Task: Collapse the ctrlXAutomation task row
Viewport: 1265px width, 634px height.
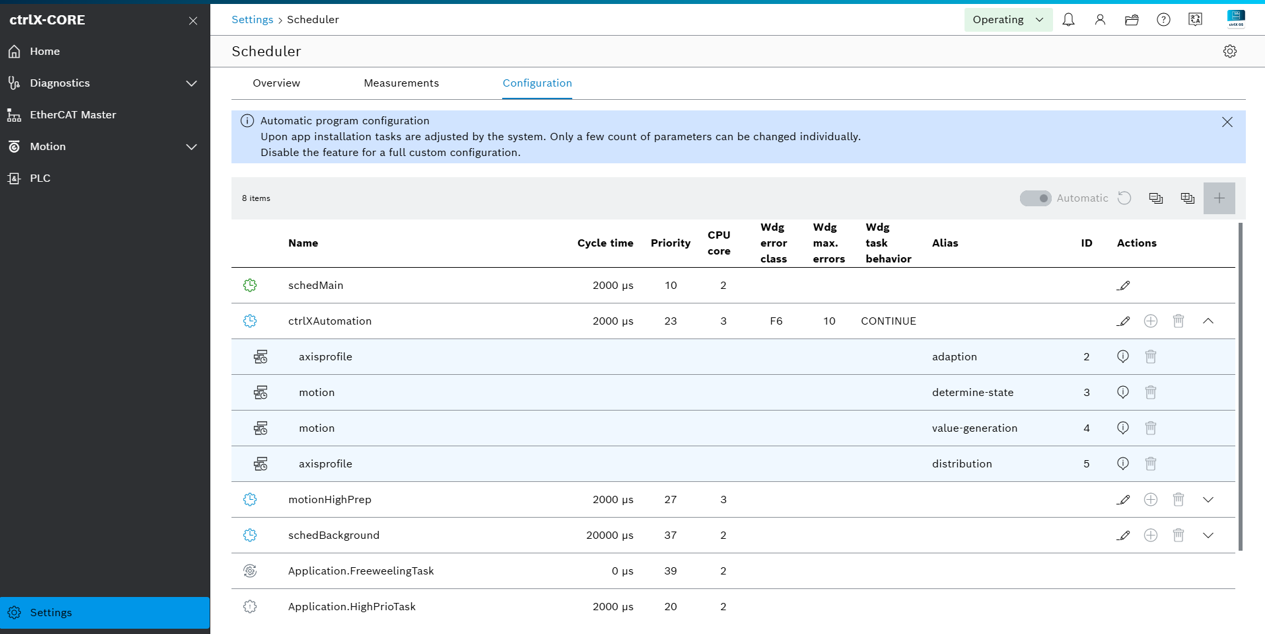Action: [1208, 321]
